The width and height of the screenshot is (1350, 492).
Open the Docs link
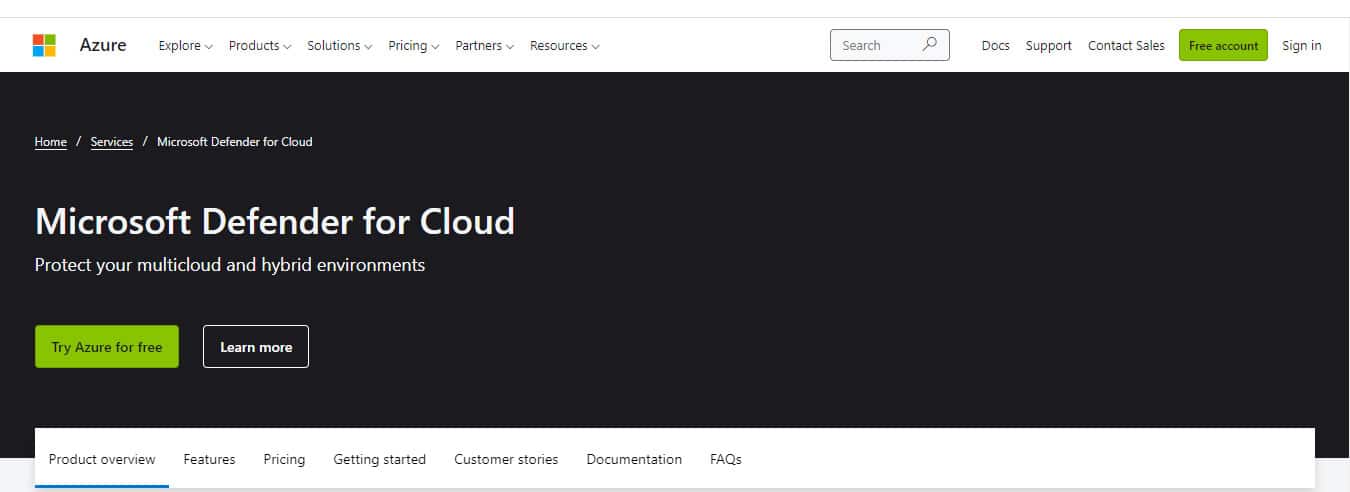995,45
